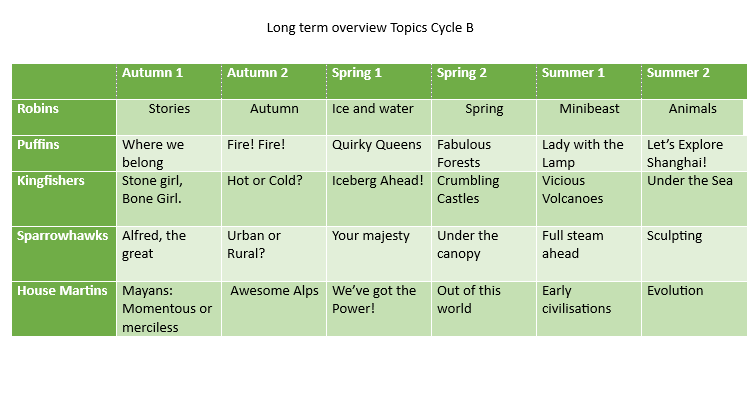The width and height of the screenshot is (756, 402).
Task: Click the 'Awesome Alps' cell
Action: click(274, 291)
